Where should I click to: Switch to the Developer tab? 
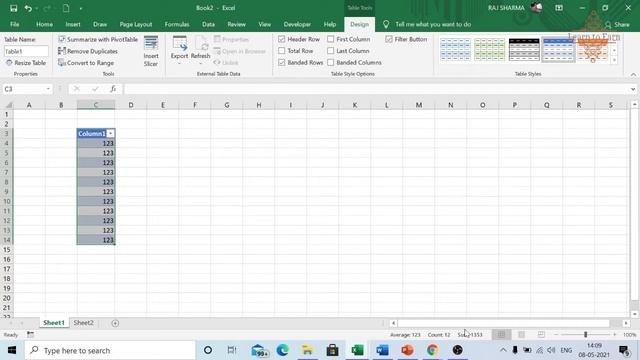[297, 24]
